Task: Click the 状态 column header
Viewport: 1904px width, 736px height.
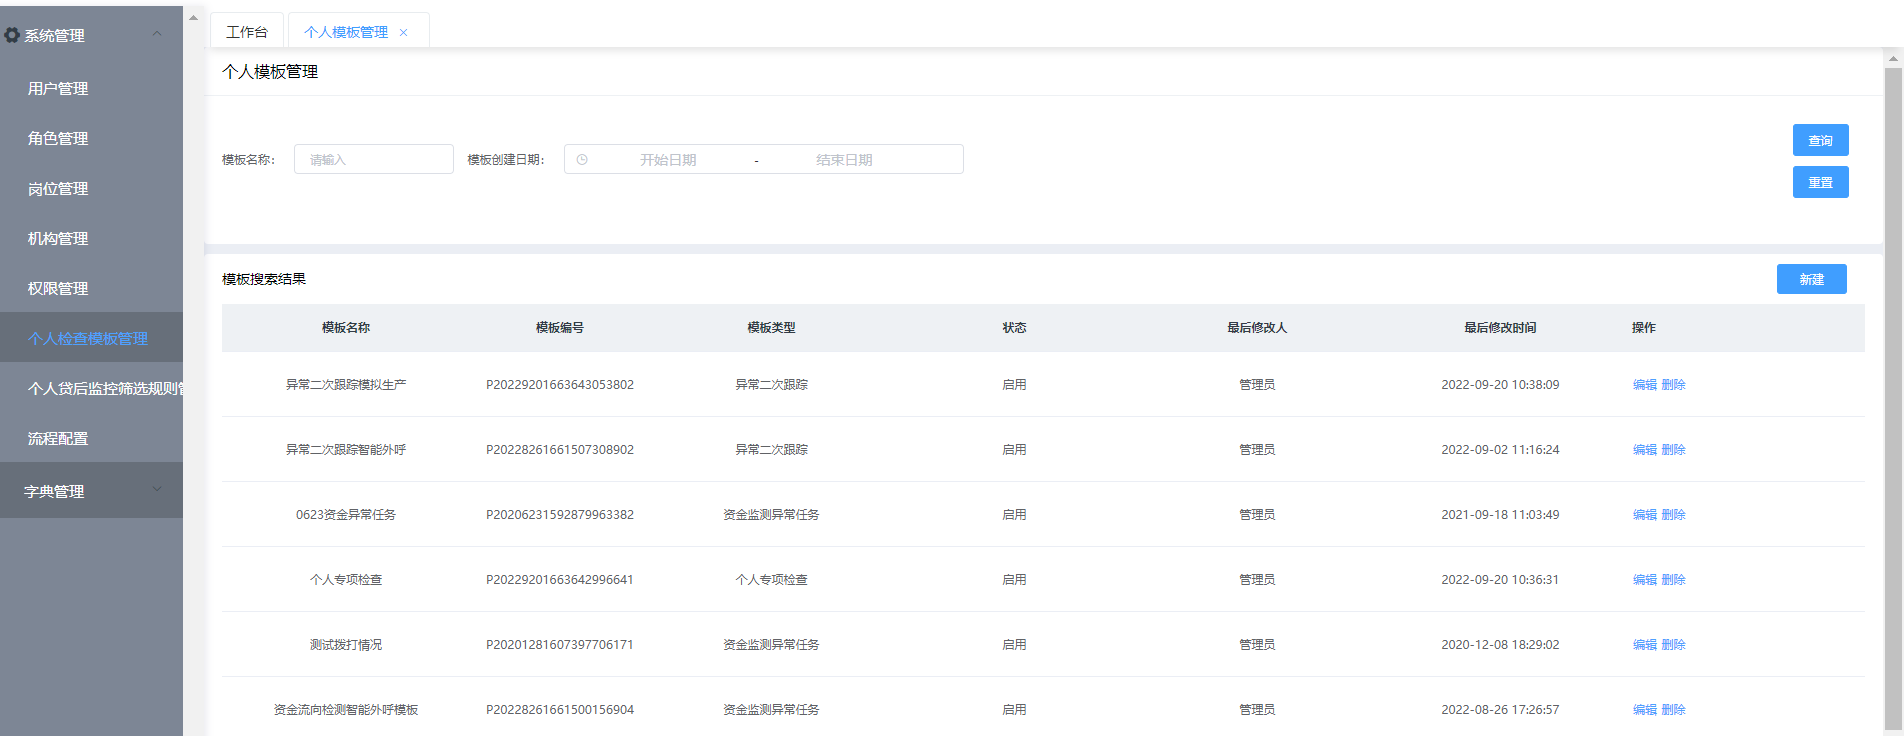Action: [x=1014, y=327]
